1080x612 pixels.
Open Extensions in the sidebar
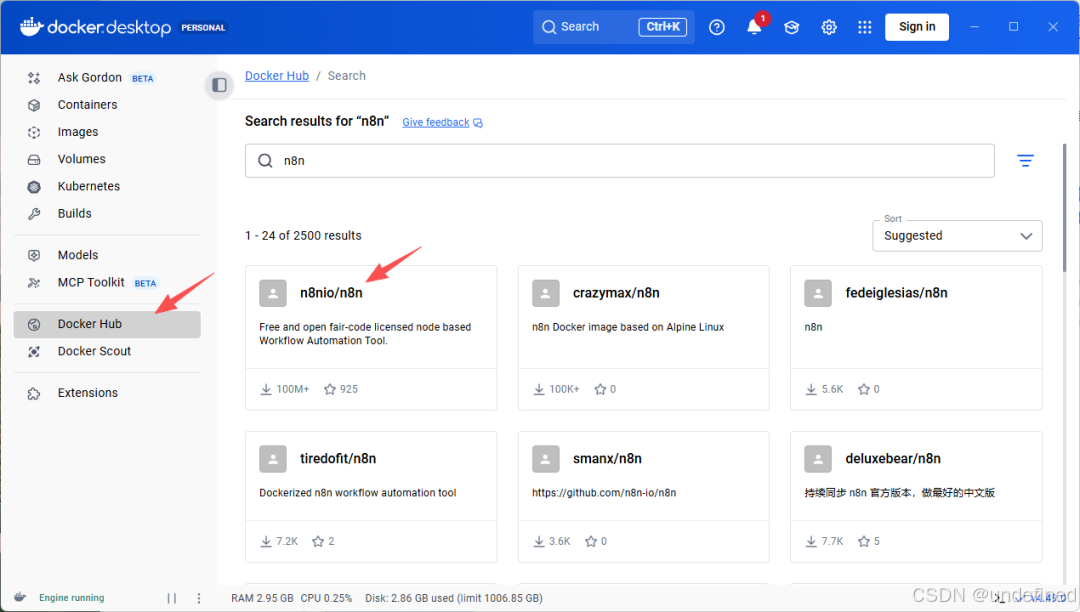point(107,393)
